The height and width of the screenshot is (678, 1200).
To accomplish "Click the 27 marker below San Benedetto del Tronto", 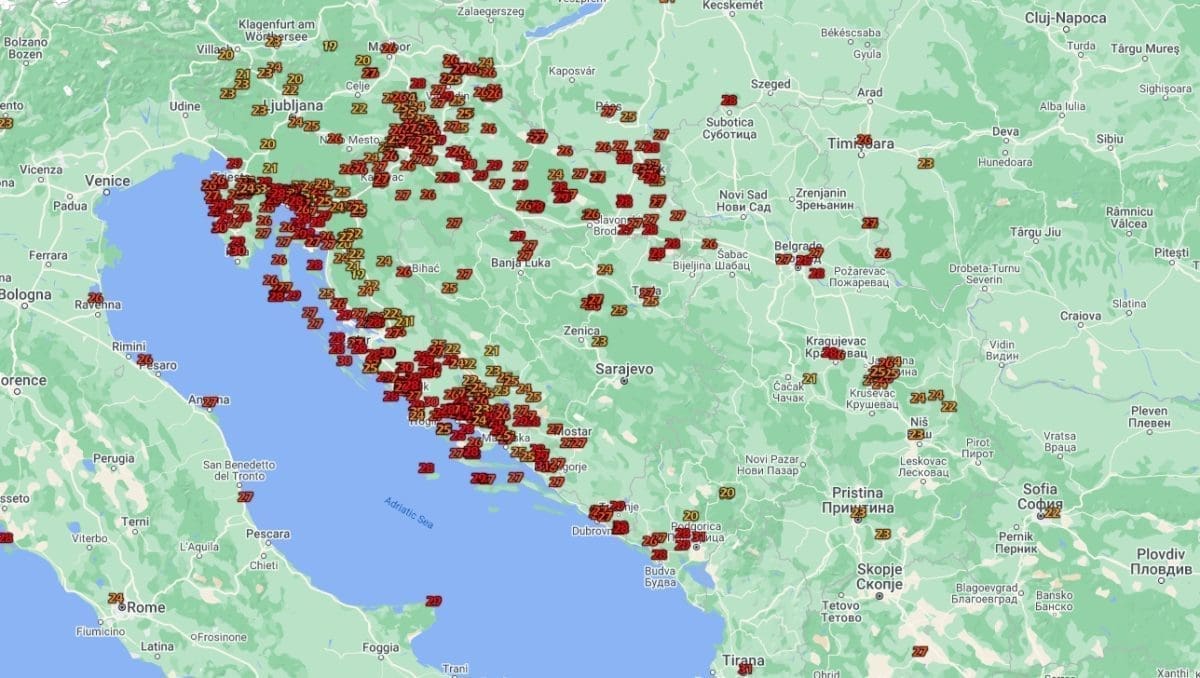I will click(245, 496).
